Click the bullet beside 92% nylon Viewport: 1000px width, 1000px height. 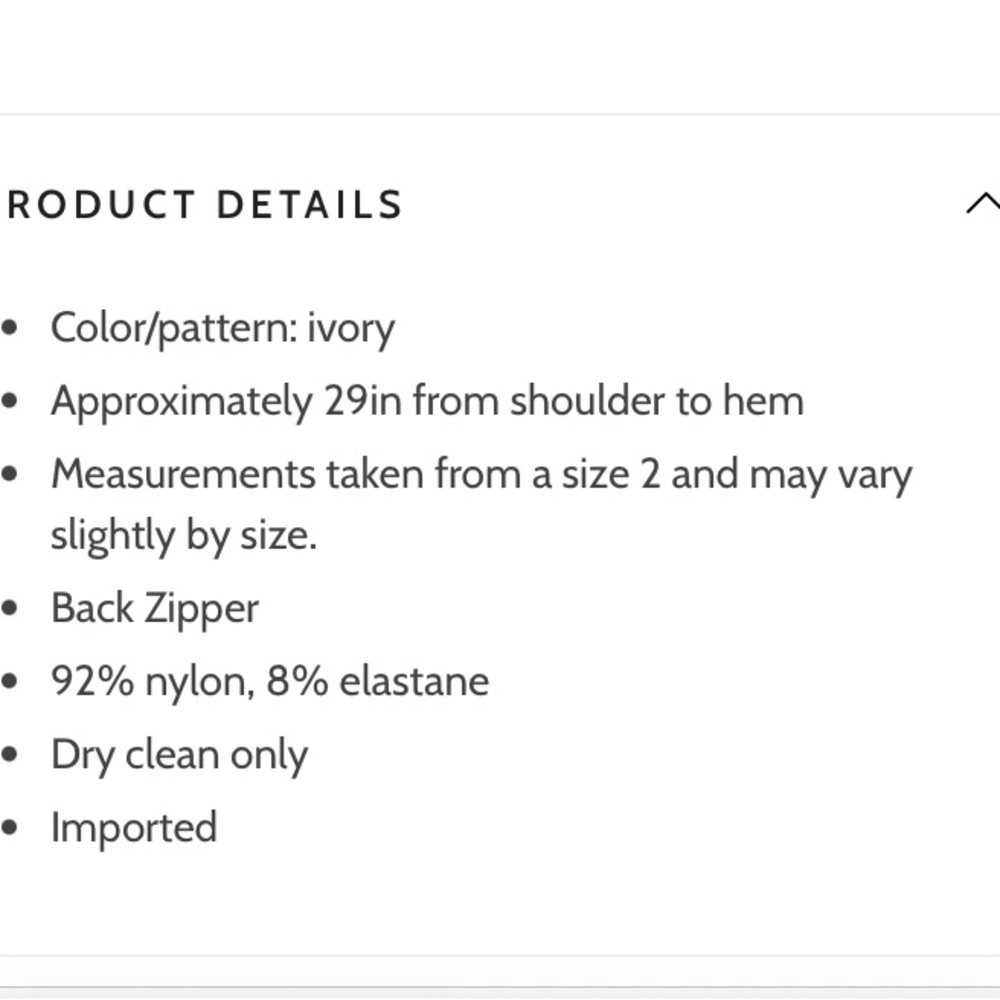[9, 681]
